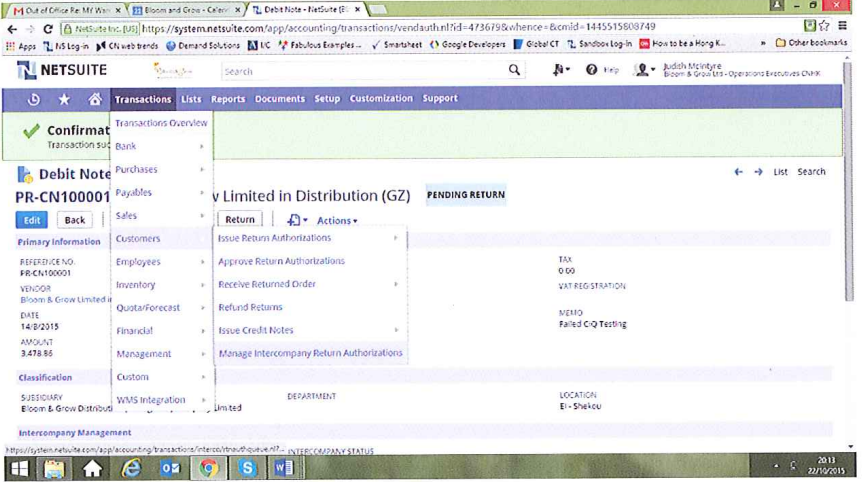Click the NetSuite logo

tap(62, 70)
